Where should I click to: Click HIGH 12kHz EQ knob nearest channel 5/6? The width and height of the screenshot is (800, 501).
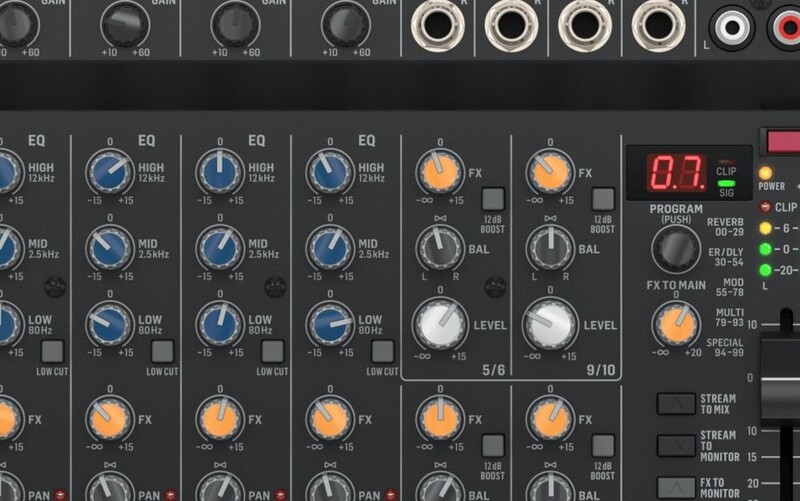pos(330,172)
